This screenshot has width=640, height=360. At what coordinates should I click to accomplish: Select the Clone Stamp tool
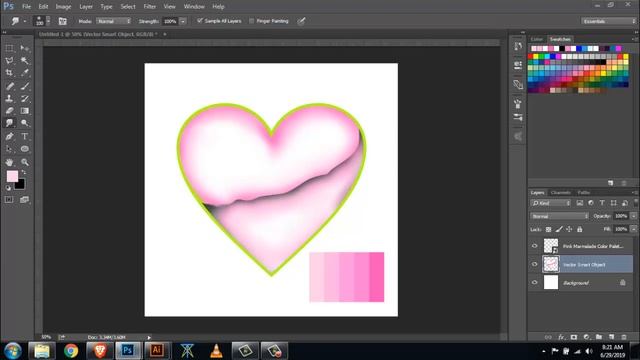9,98
